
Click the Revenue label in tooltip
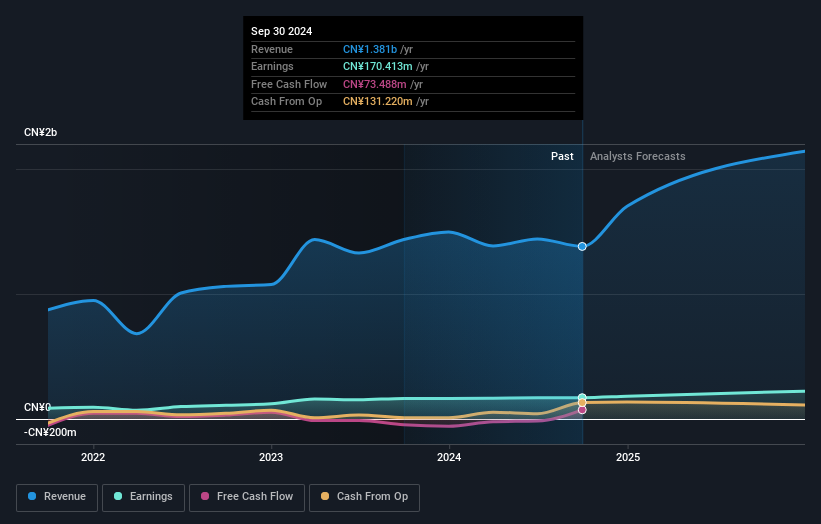coord(272,49)
